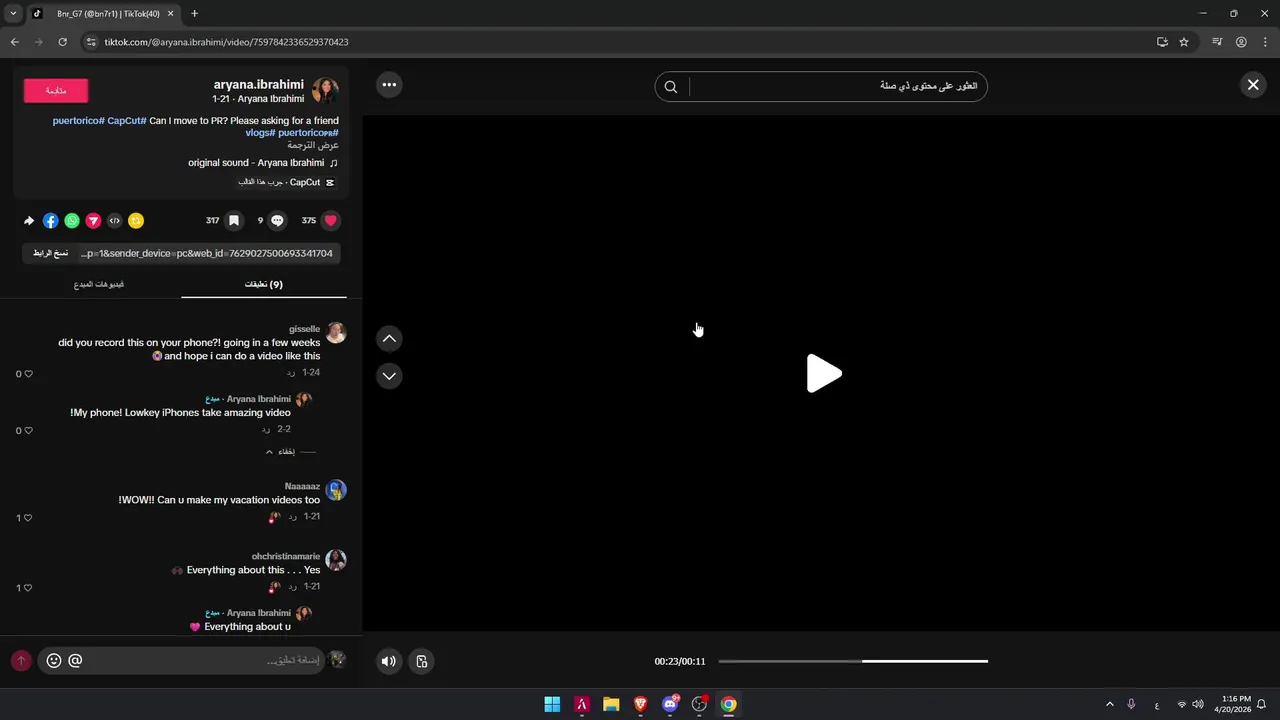Viewport: 1280px width, 720px height.
Task: Click the ohchristinamarie username
Action: click(x=286, y=556)
